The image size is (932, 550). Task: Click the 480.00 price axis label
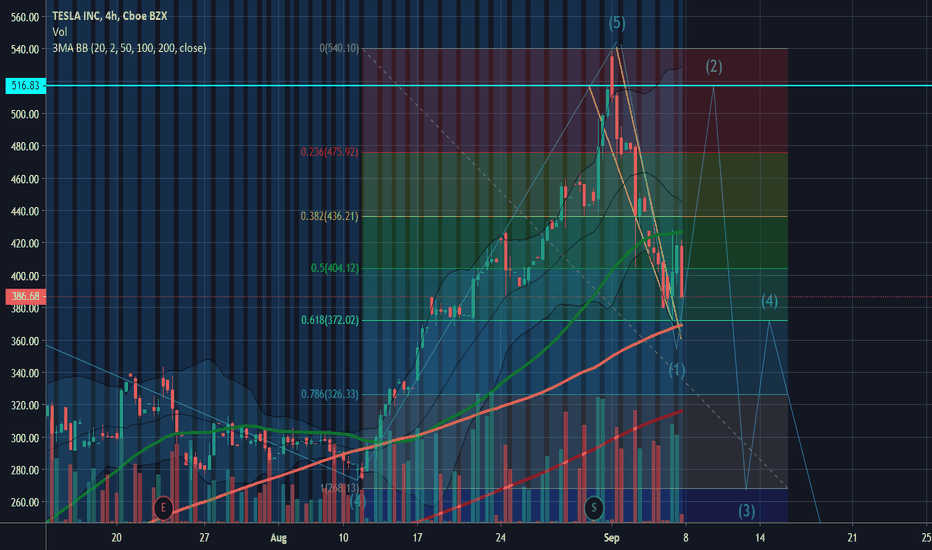pyautogui.click(x=25, y=146)
